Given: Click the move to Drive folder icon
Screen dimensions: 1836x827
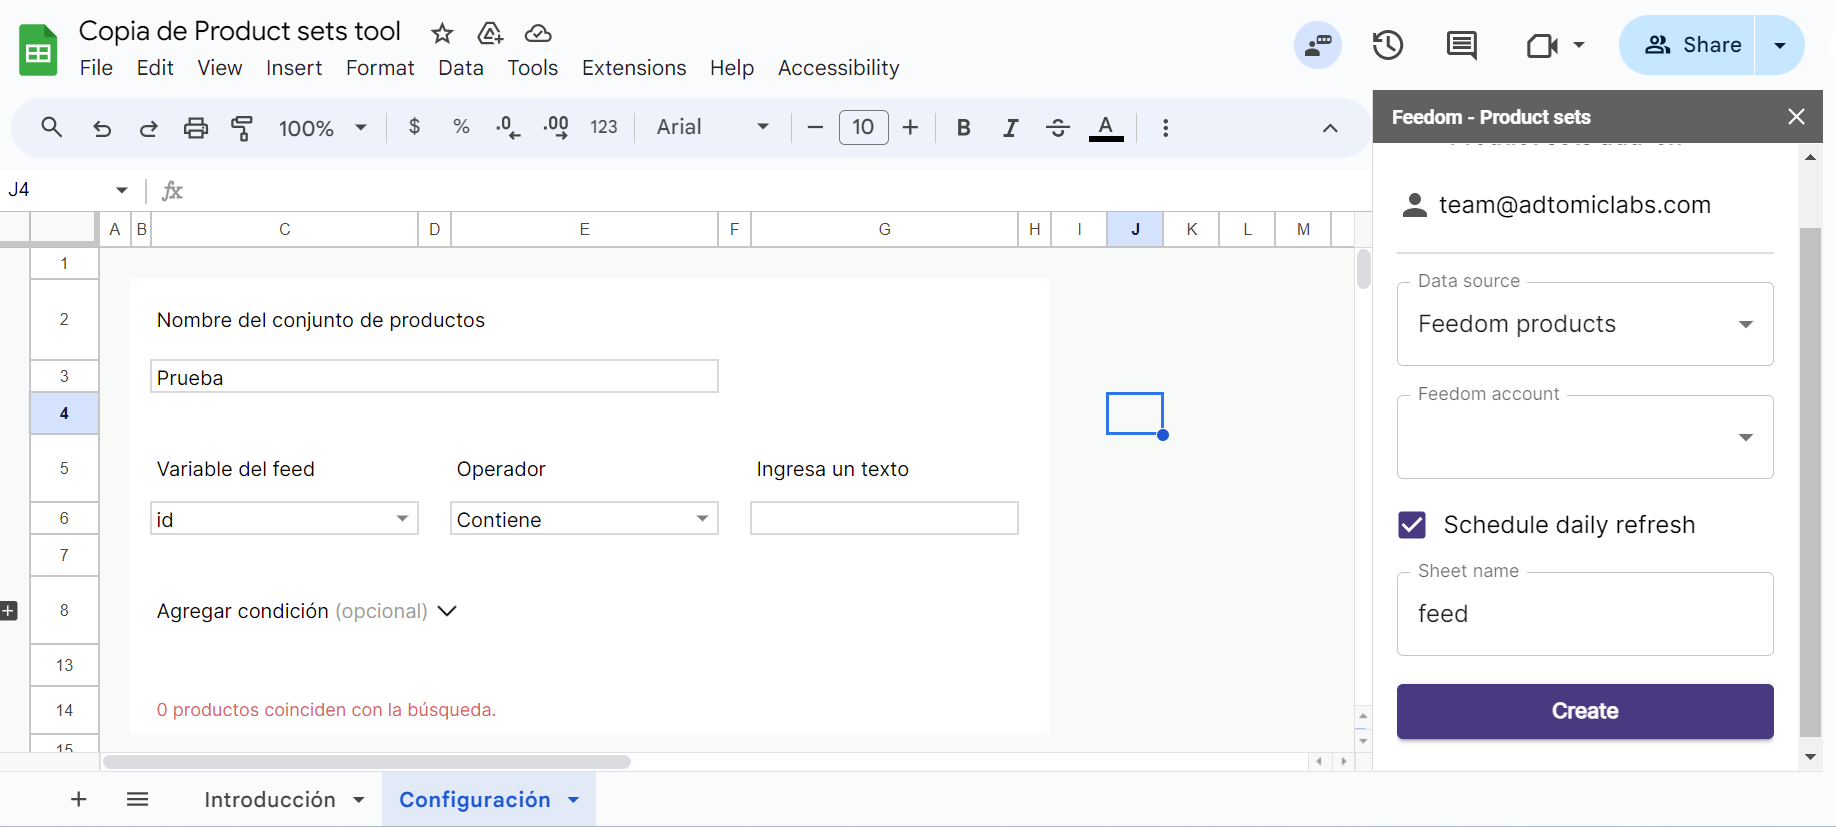Looking at the screenshot, I should pos(490,33).
